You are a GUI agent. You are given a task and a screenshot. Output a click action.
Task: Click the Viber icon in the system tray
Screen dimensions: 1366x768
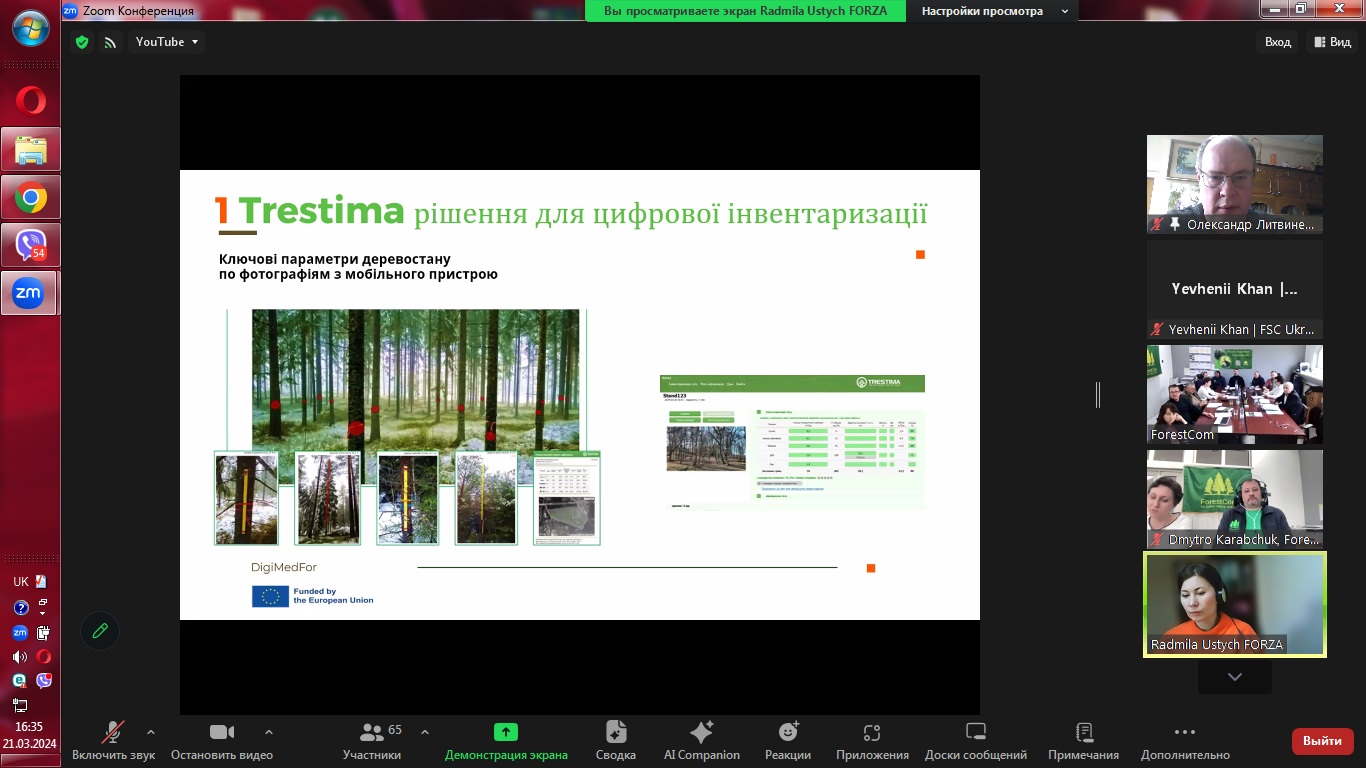[x=43, y=681]
